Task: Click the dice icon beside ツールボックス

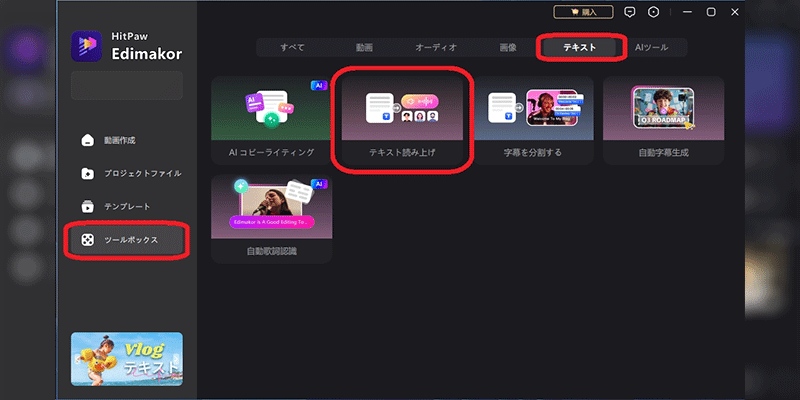Action: [x=88, y=240]
